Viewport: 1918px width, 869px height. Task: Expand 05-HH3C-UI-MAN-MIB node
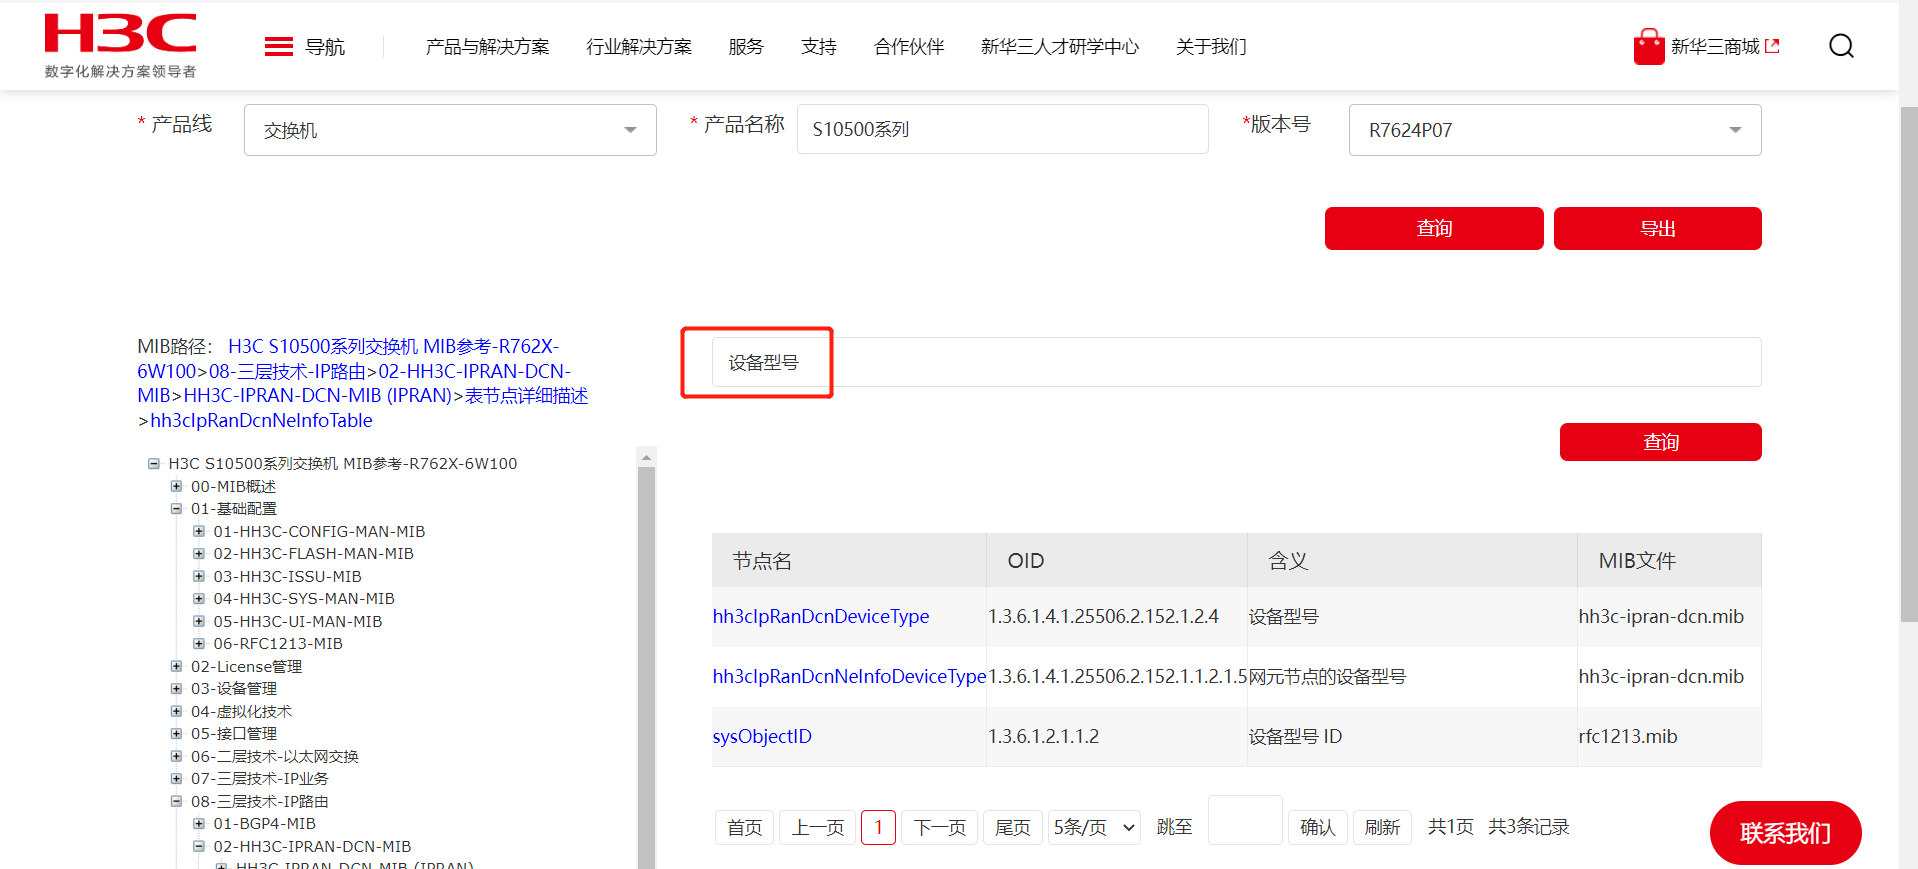point(199,621)
